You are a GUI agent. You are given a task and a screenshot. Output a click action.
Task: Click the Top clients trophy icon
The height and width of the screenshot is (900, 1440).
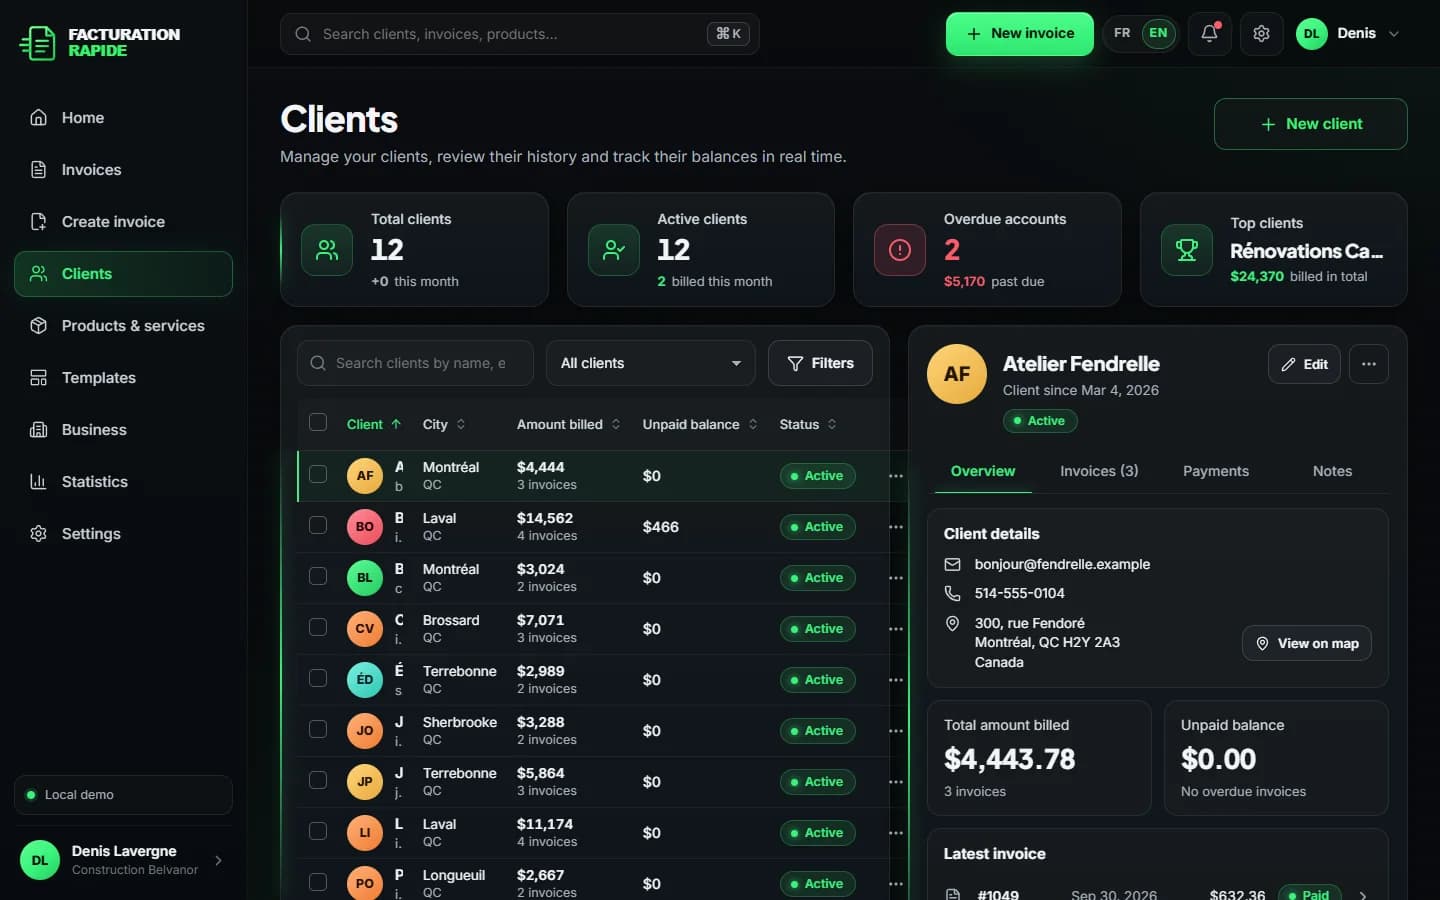pos(1187,250)
